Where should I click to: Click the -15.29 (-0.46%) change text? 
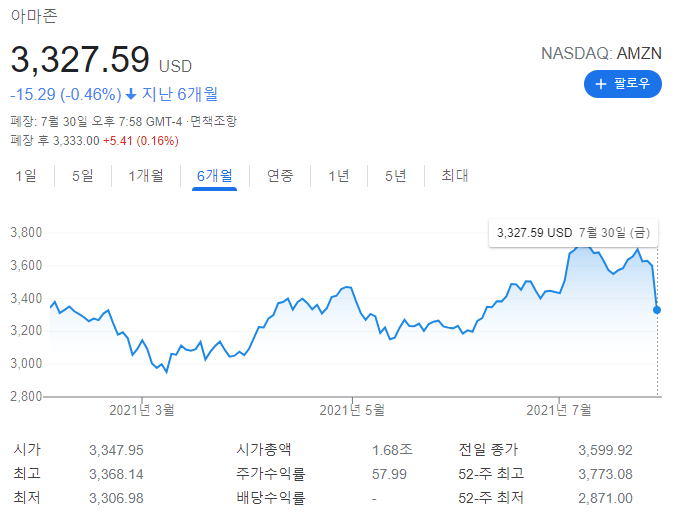[66, 94]
